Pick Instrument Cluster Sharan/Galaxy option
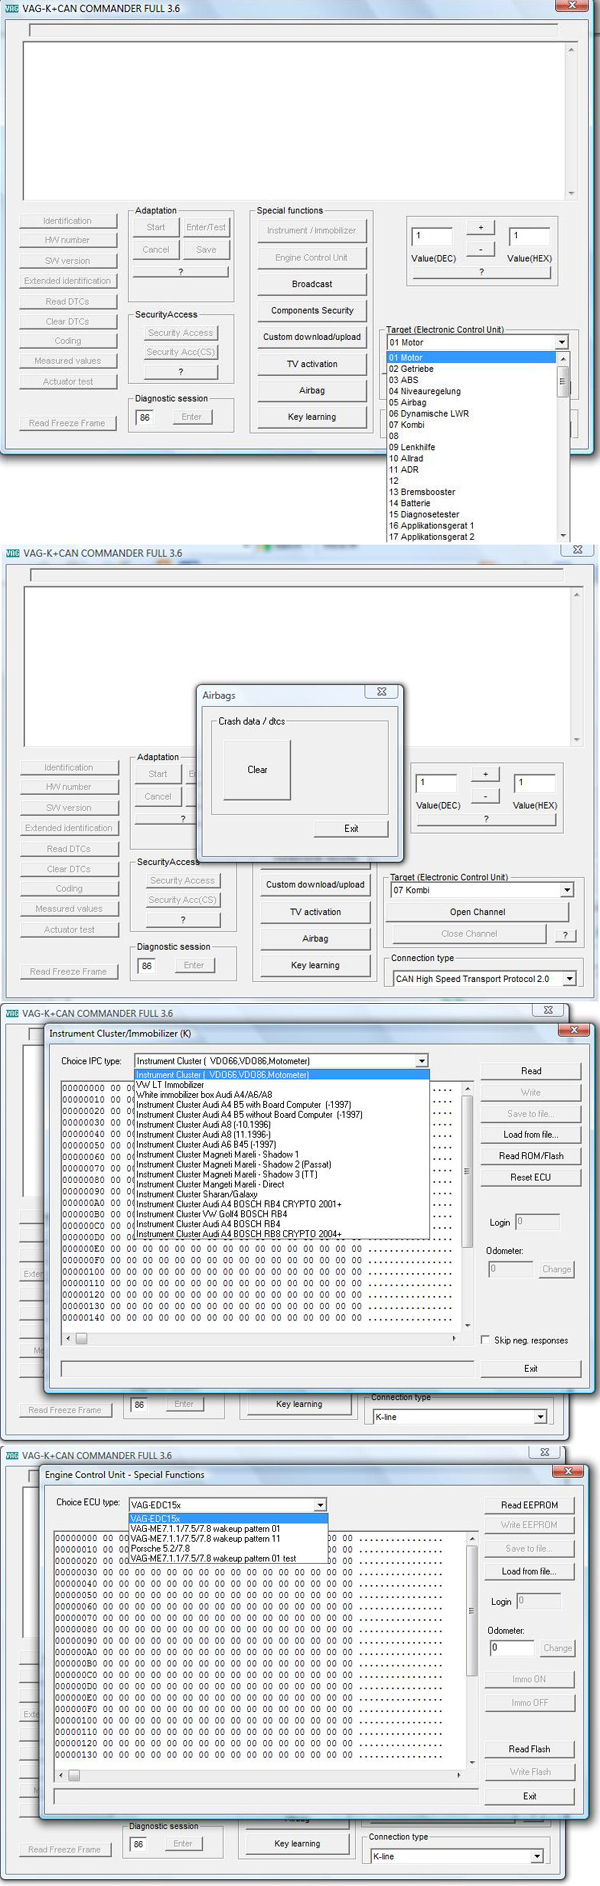Viewport: 600px width, 1886px height. [x=197, y=1194]
